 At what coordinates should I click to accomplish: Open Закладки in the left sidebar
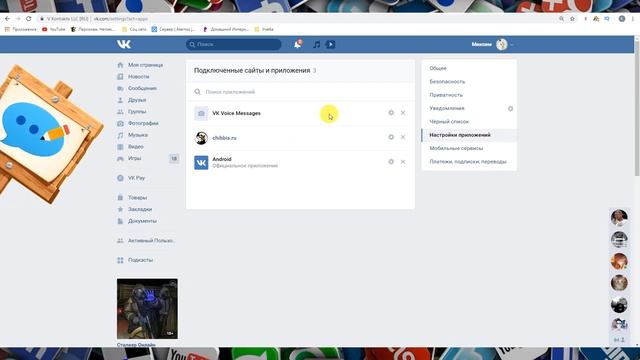(x=140, y=209)
